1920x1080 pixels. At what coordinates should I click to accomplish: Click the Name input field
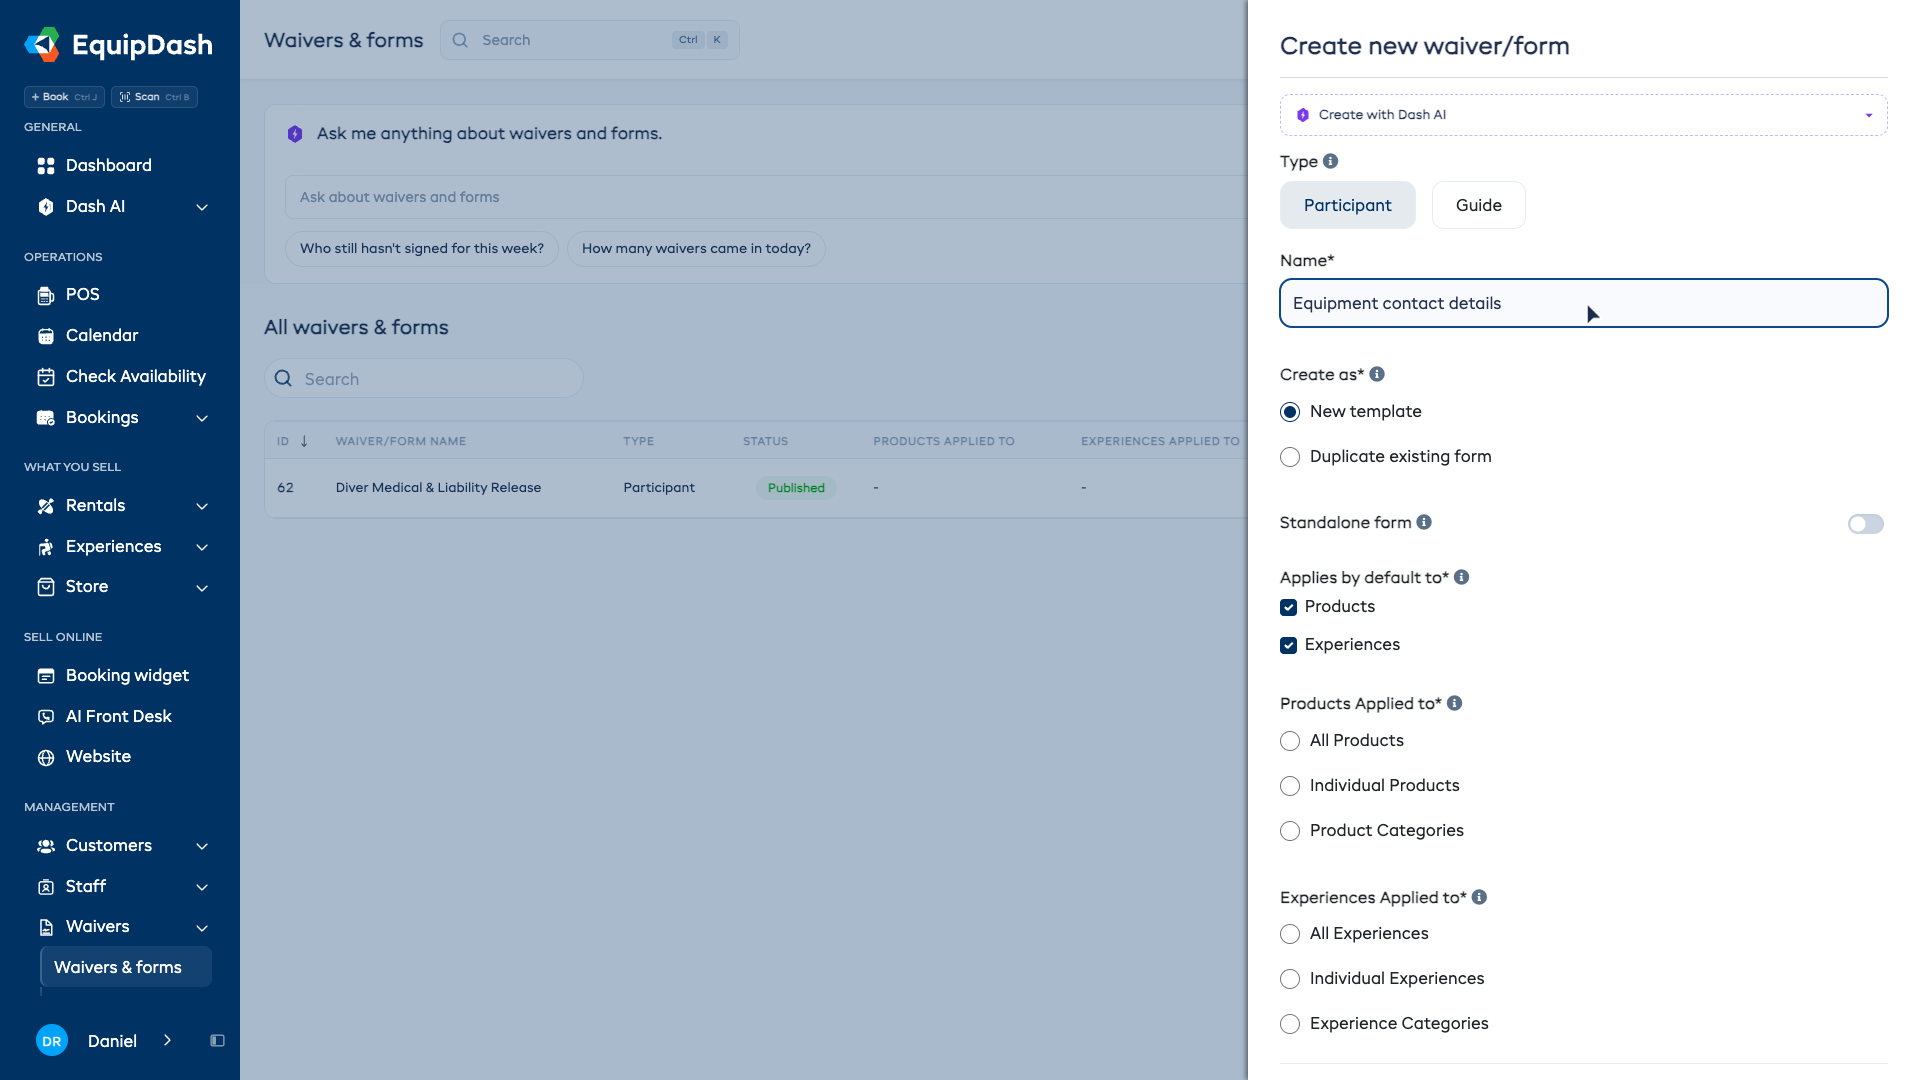pos(1584,303)
